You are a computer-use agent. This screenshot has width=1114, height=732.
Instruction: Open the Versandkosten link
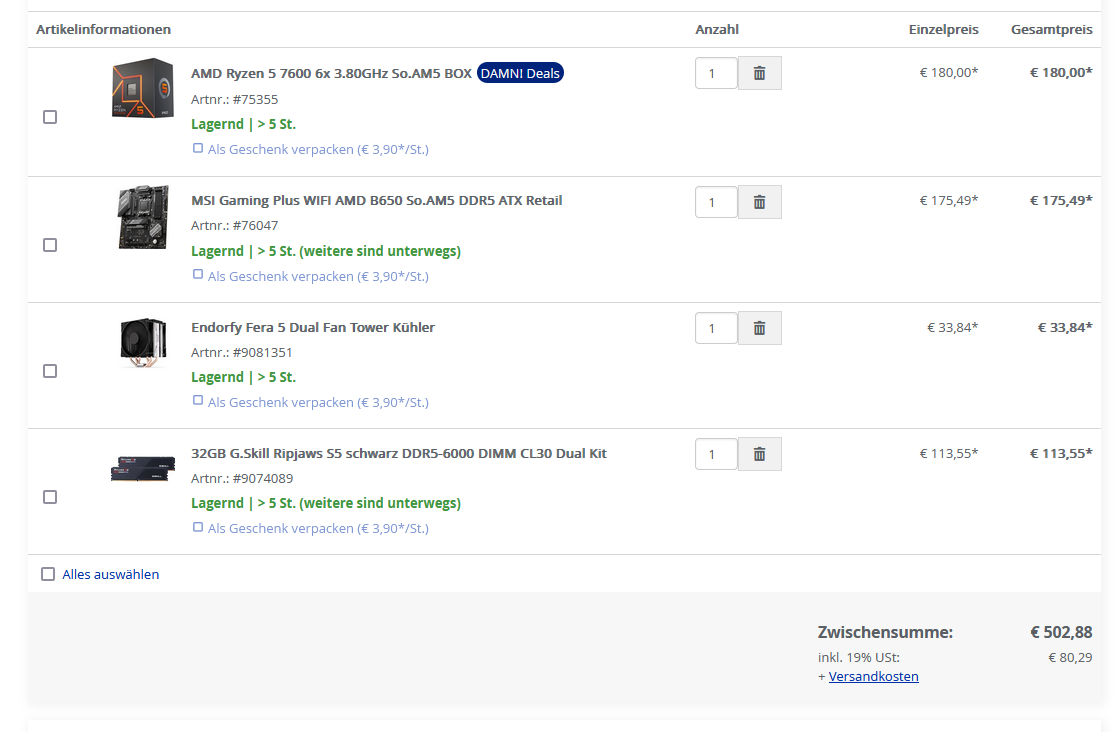pyautogui.click(x=873, y=677)
